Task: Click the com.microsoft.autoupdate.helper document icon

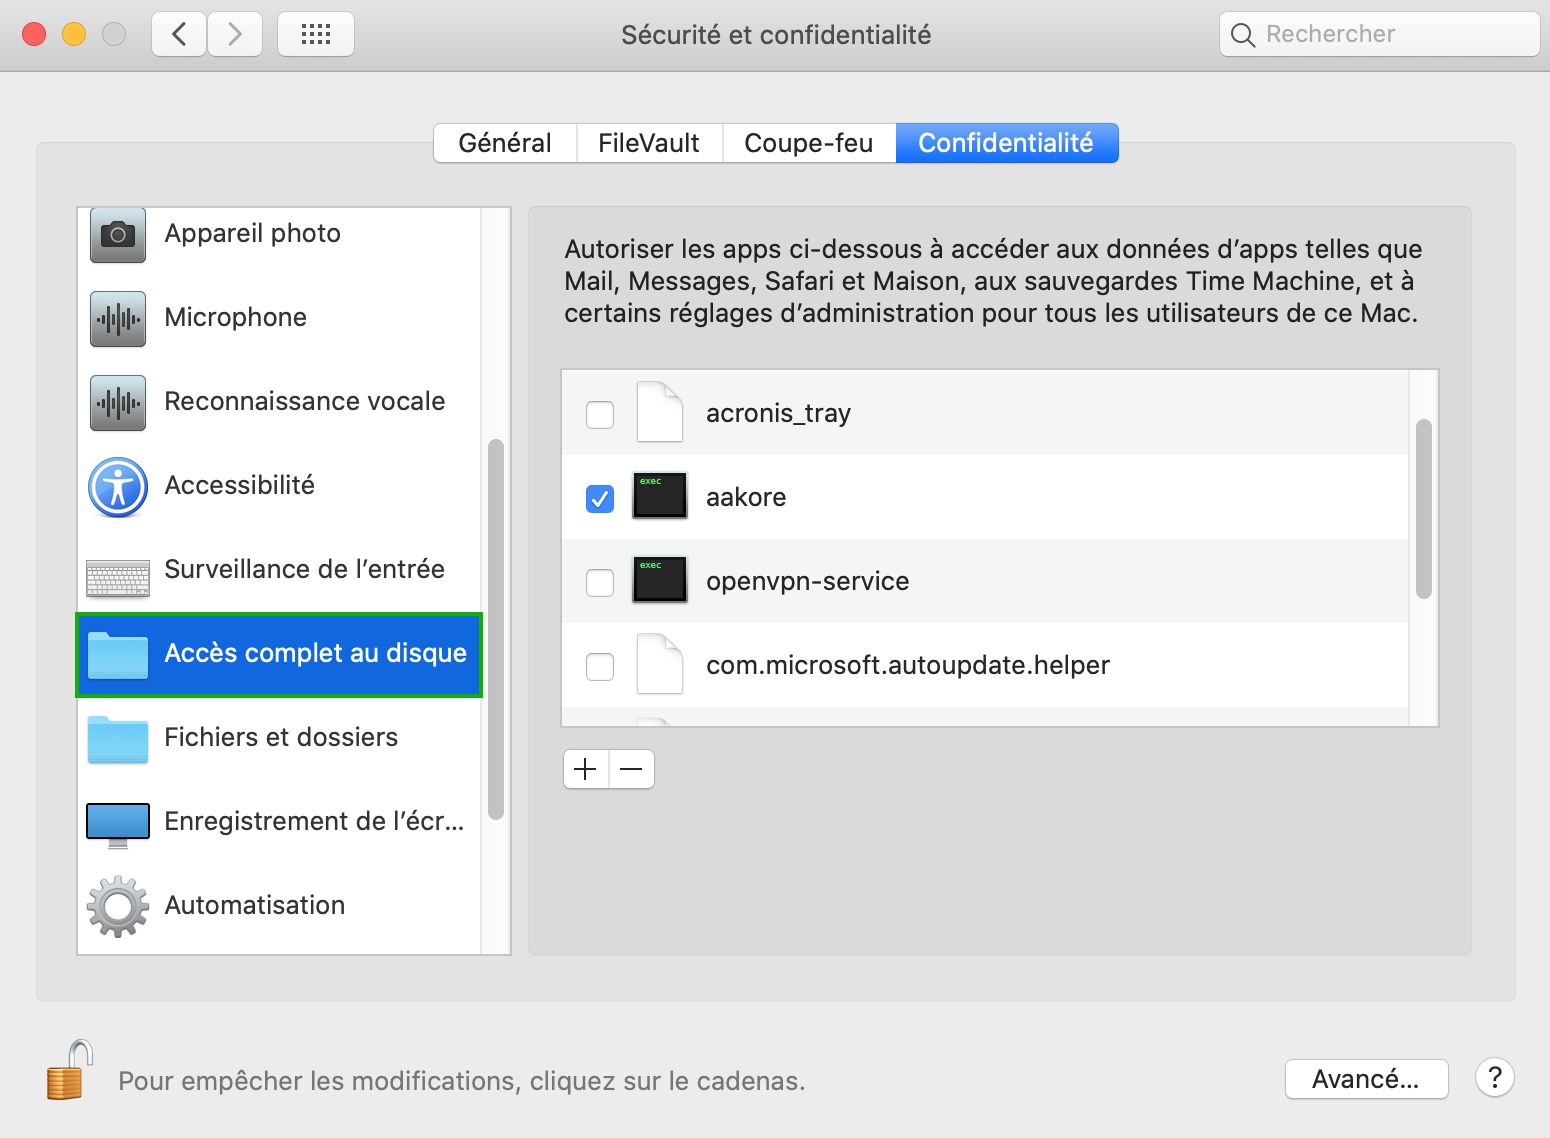Action: pyautogui.click(x=660, y=664)
